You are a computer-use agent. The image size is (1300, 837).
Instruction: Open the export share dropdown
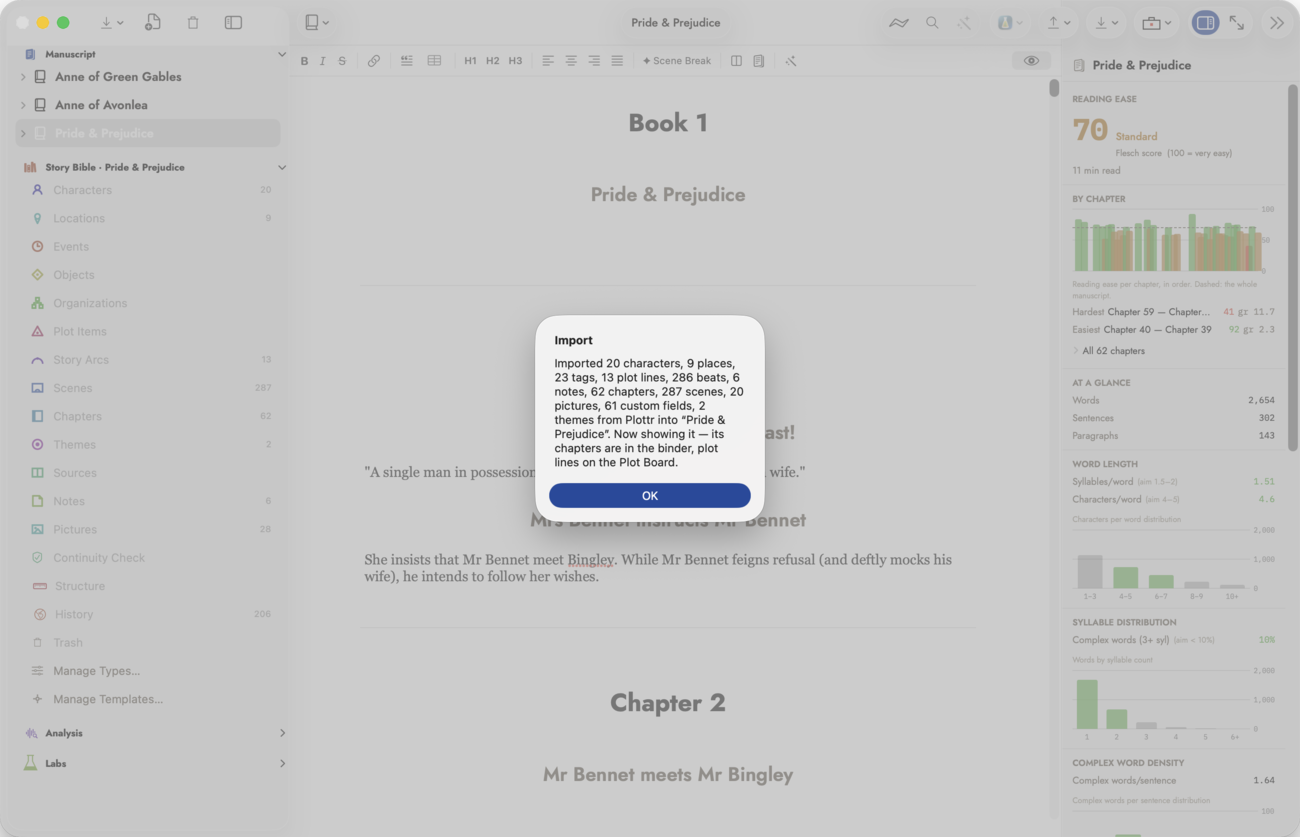click(1059, 22)
